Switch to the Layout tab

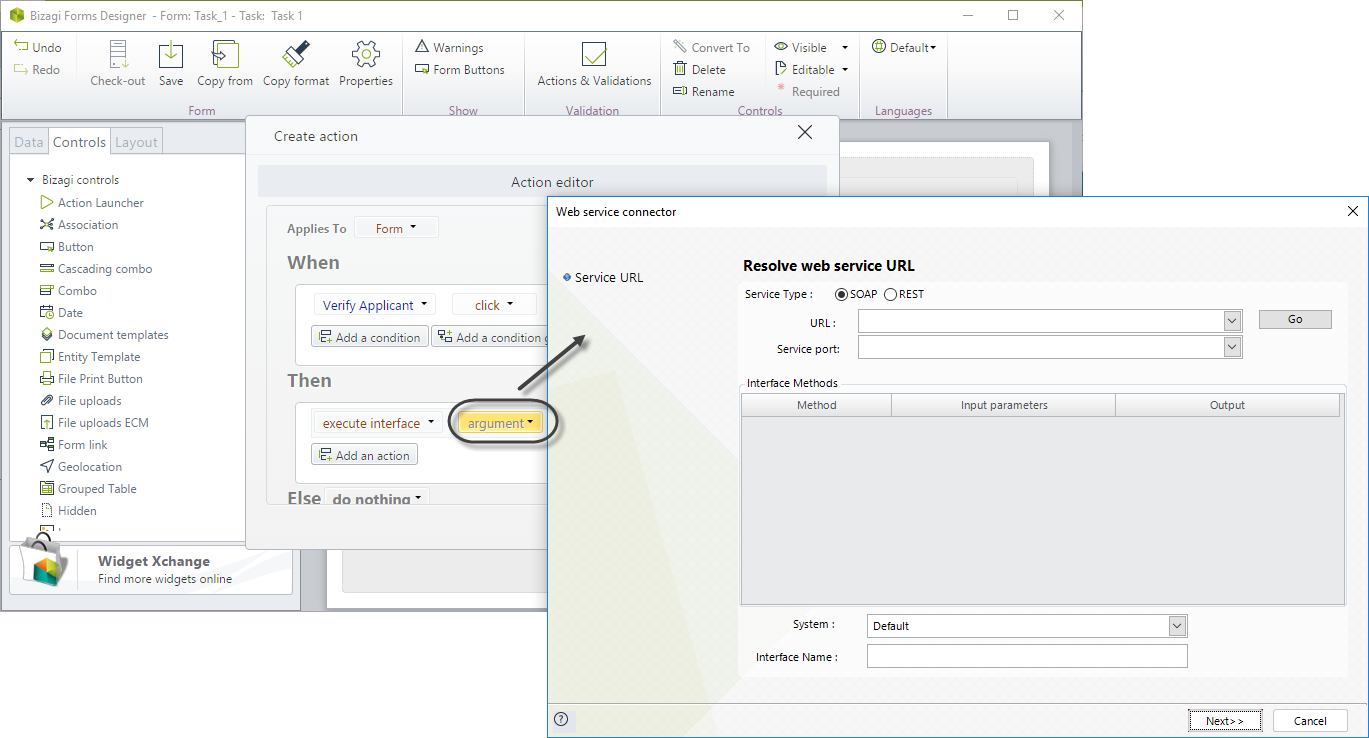tap(136, 142)
